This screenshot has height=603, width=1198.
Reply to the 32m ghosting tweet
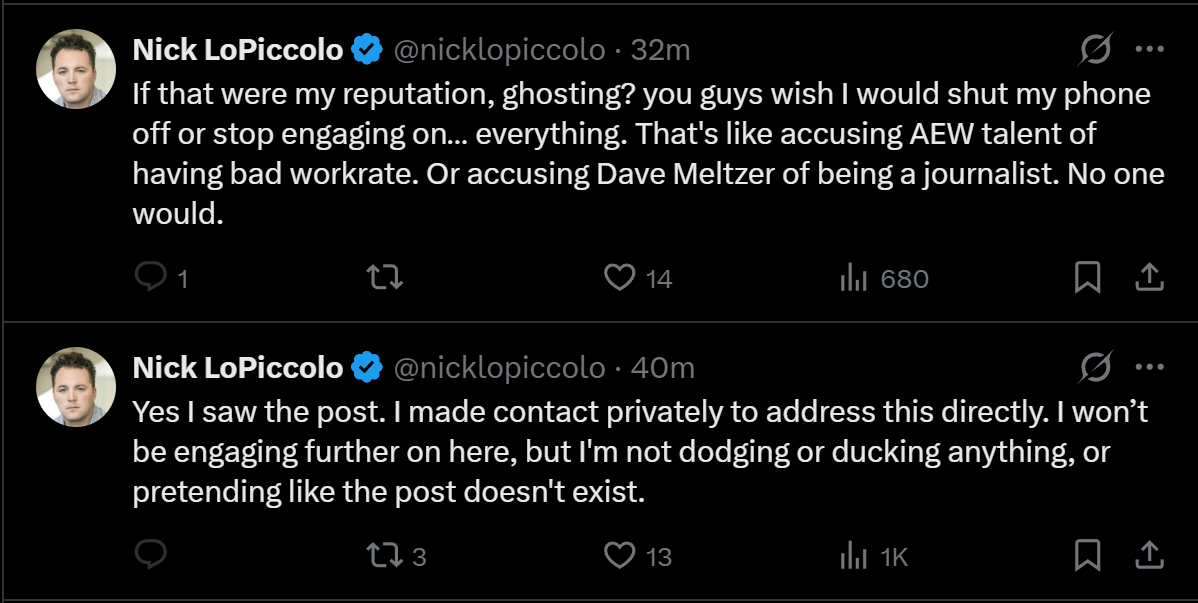160,277
